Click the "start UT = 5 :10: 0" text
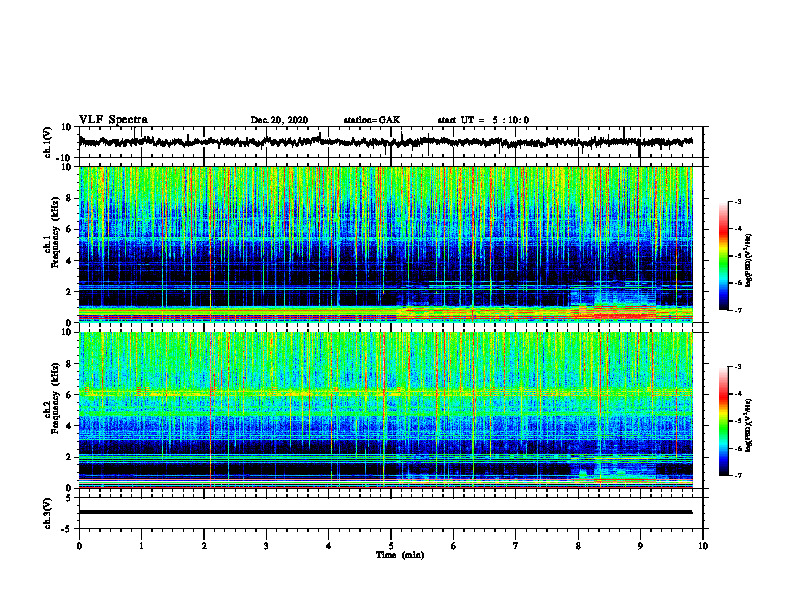This screenshot has height=612, width=792. pos(483,120)
